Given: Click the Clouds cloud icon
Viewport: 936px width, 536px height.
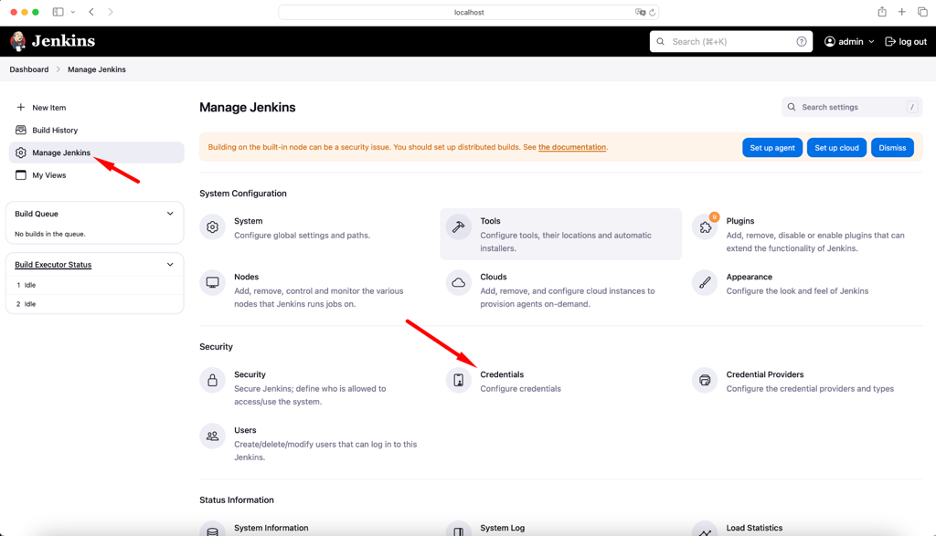Looking at the screenshot, I should coord(458,283).
